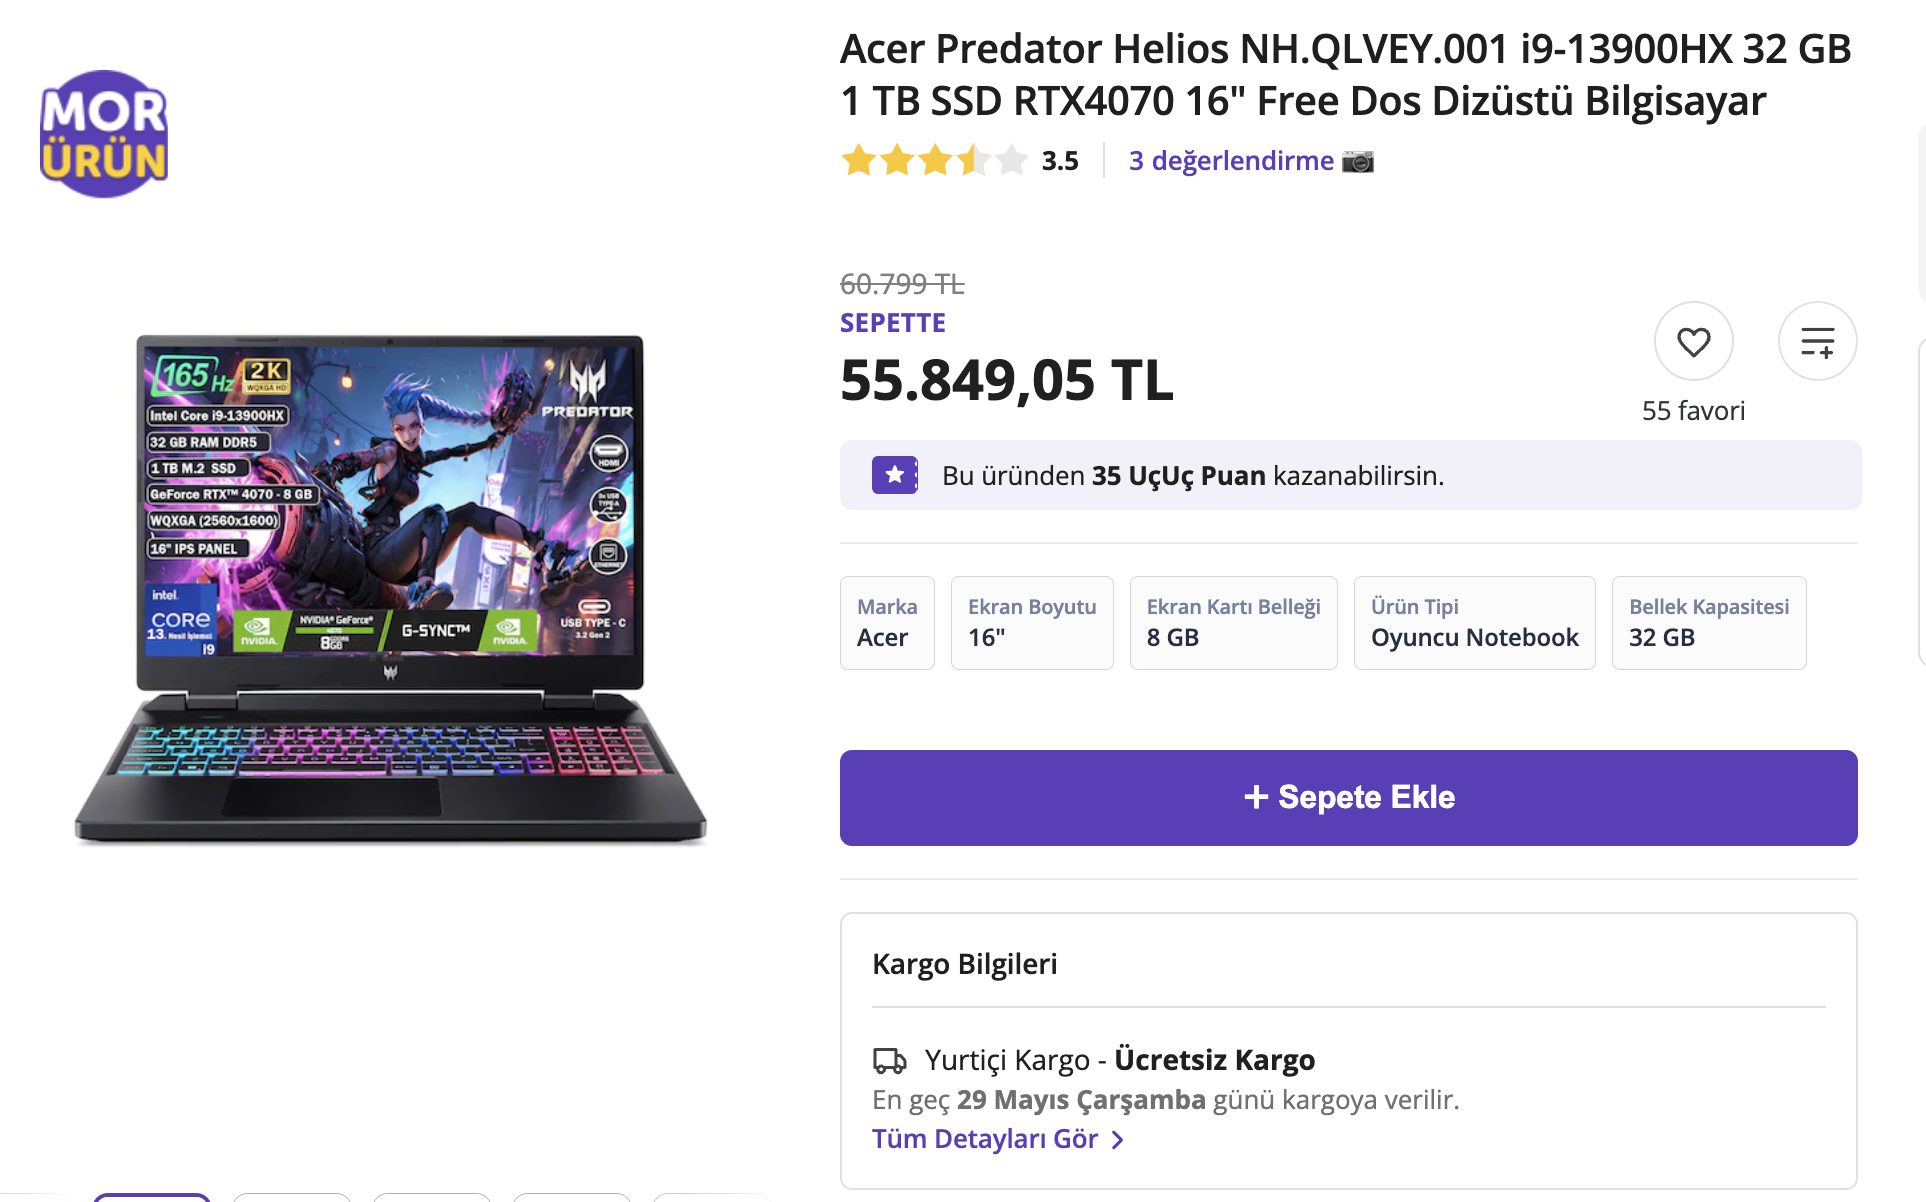Click the chevron after Tüm Detayları Gör
Screen dimensions: 1926x1202
(1118, 1140)
